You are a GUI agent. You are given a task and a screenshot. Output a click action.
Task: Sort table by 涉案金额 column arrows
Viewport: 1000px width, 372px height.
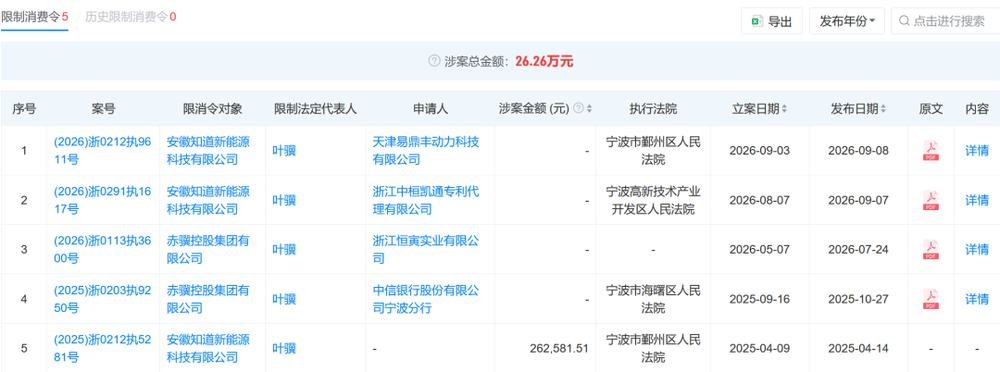tap(589, 109)
